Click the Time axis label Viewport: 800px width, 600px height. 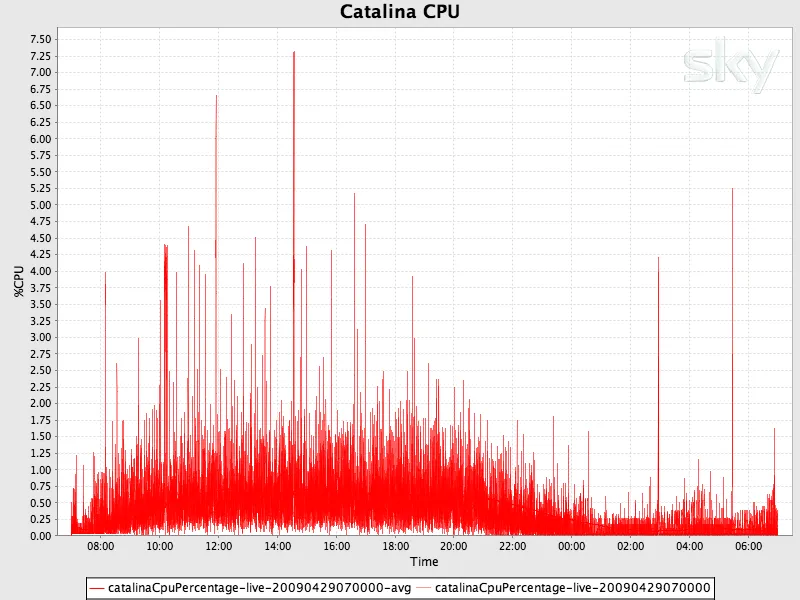tap(424, 562)
